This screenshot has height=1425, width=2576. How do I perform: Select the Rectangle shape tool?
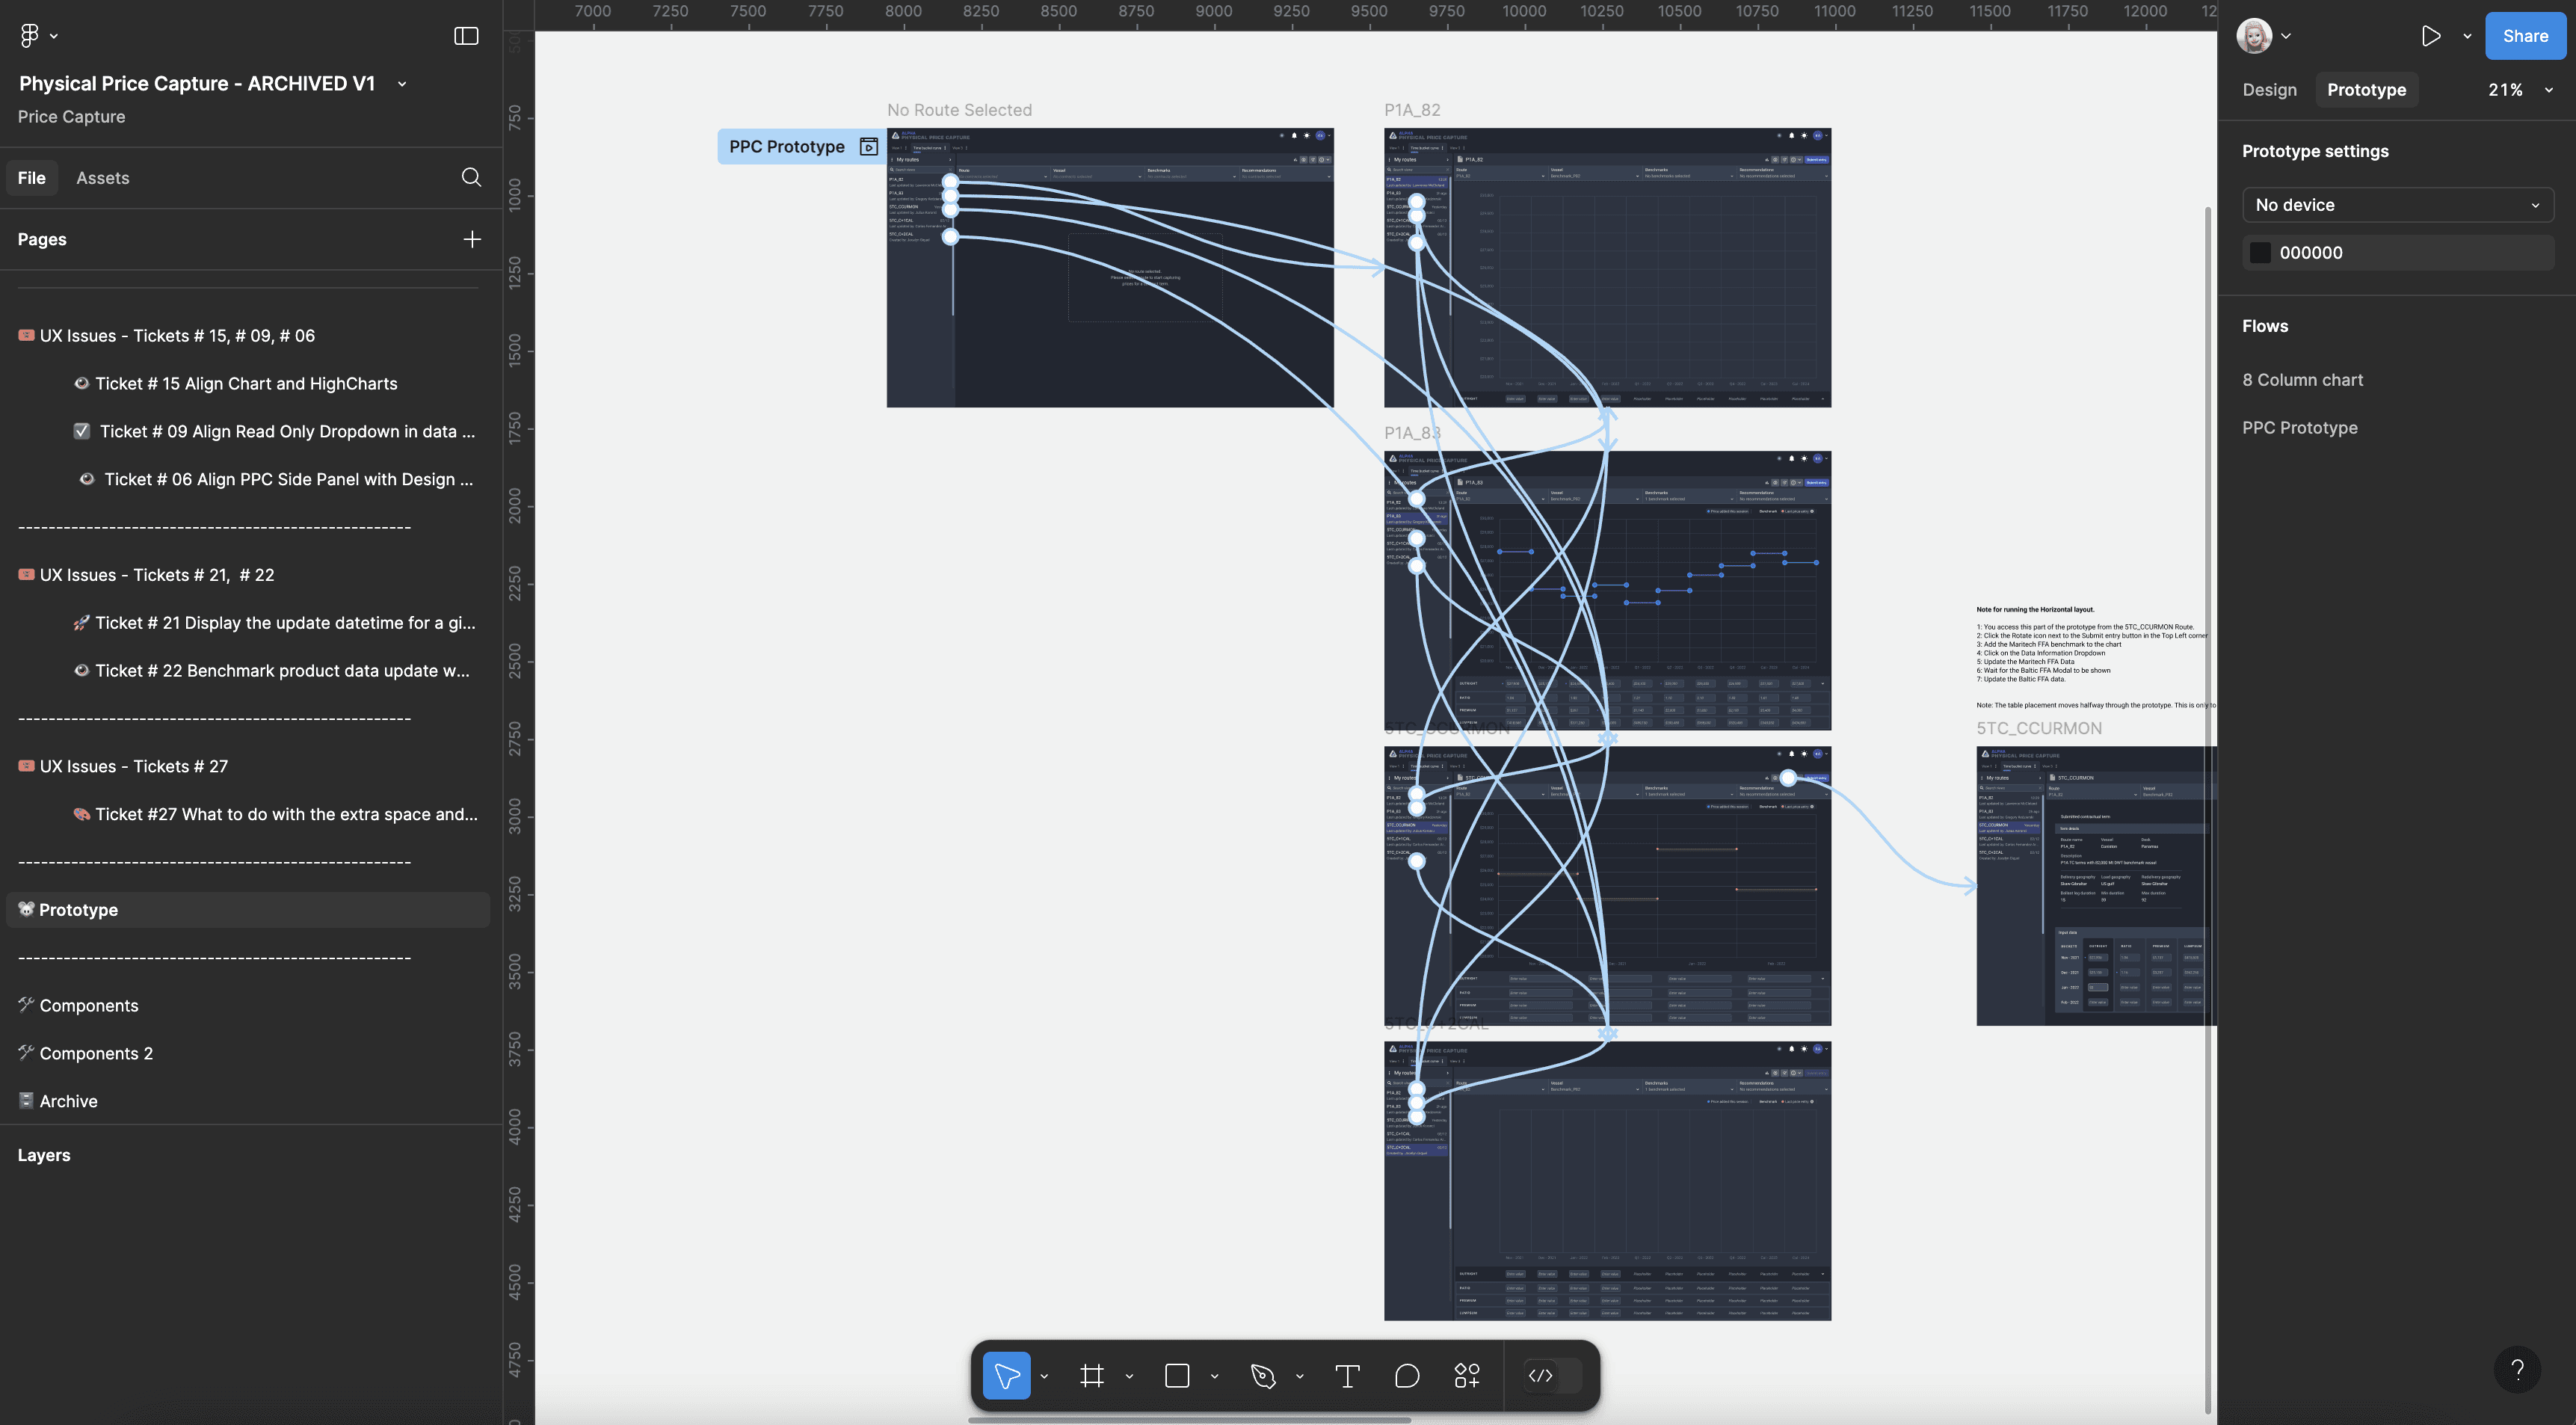coord(1177,1376)
